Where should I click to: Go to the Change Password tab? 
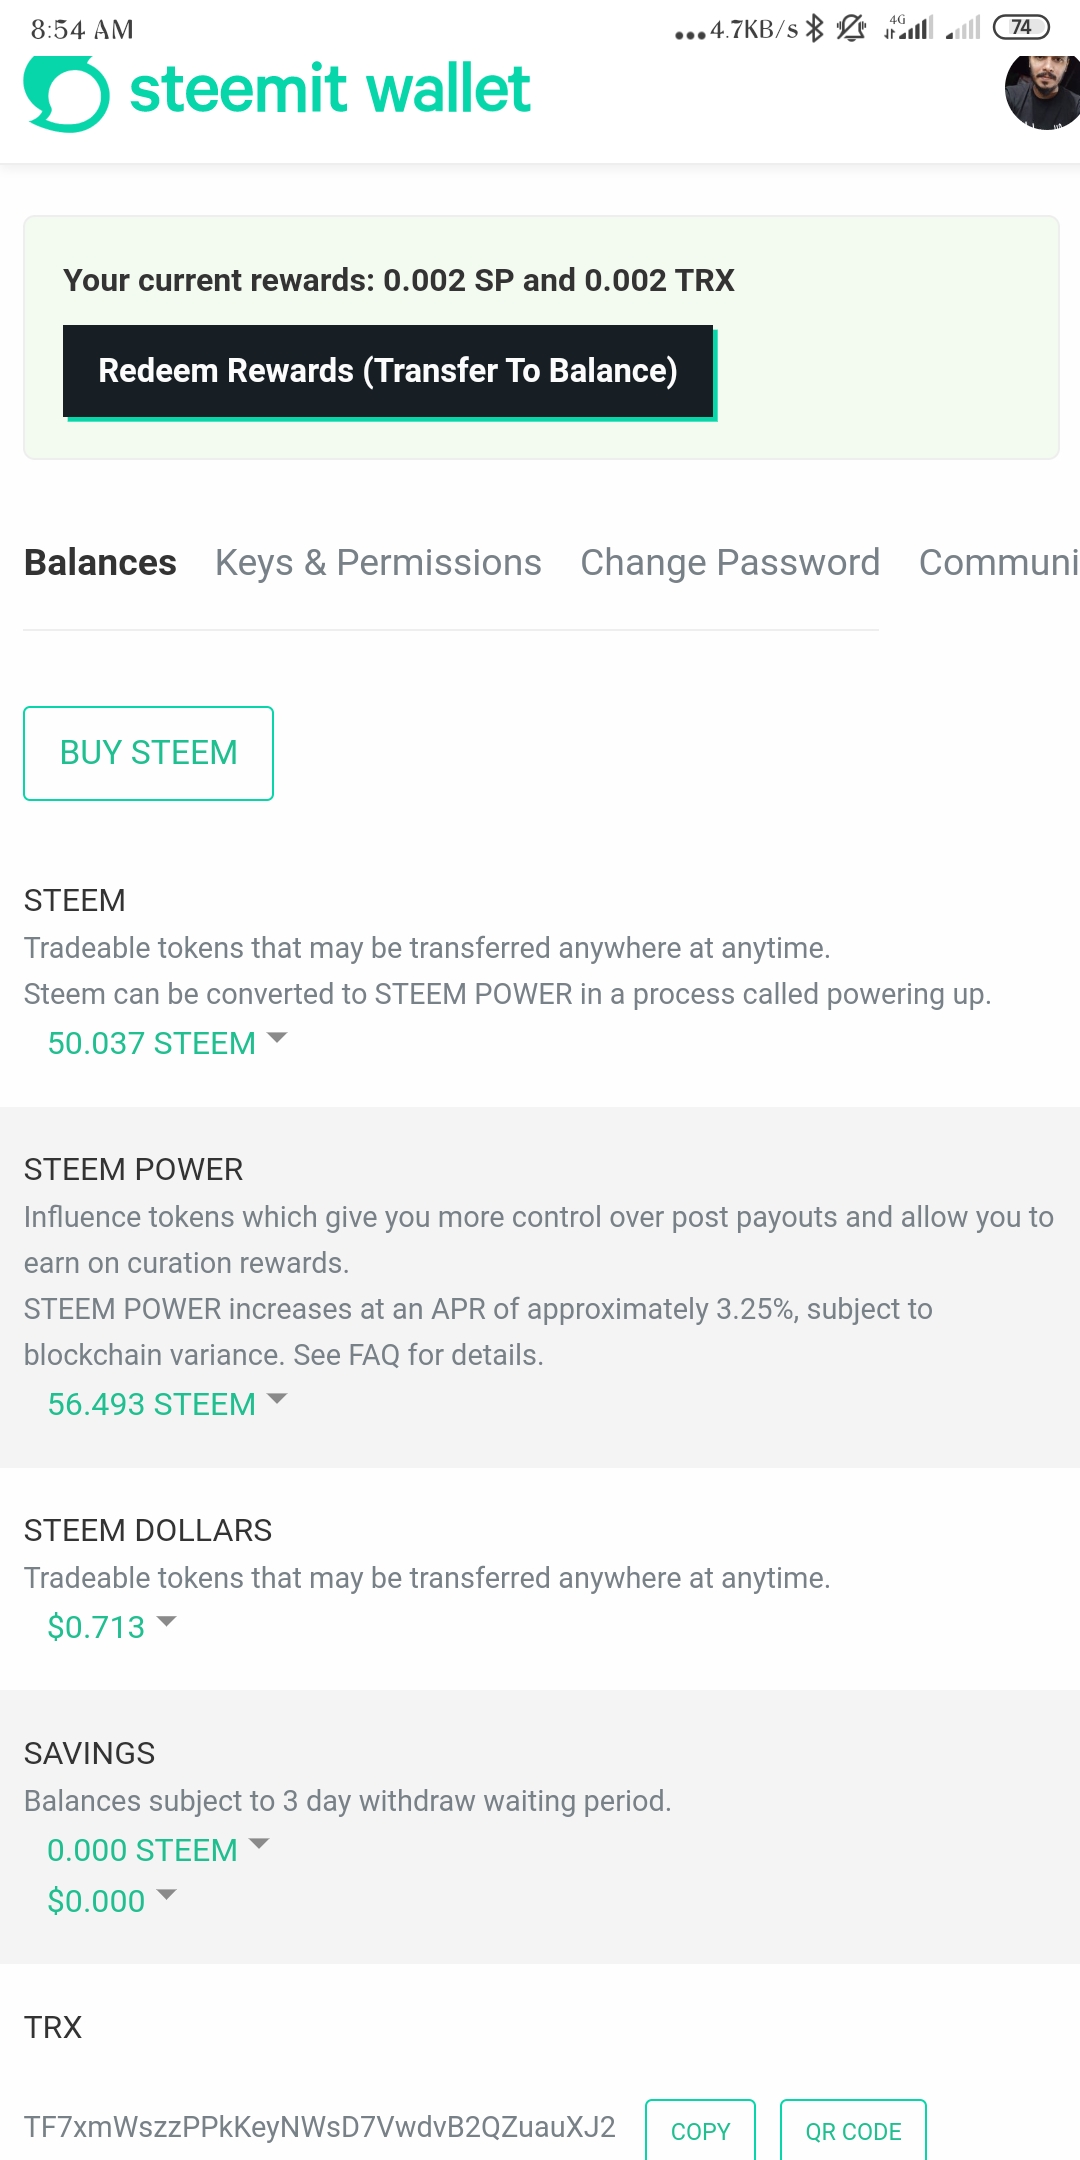[730, 563]
